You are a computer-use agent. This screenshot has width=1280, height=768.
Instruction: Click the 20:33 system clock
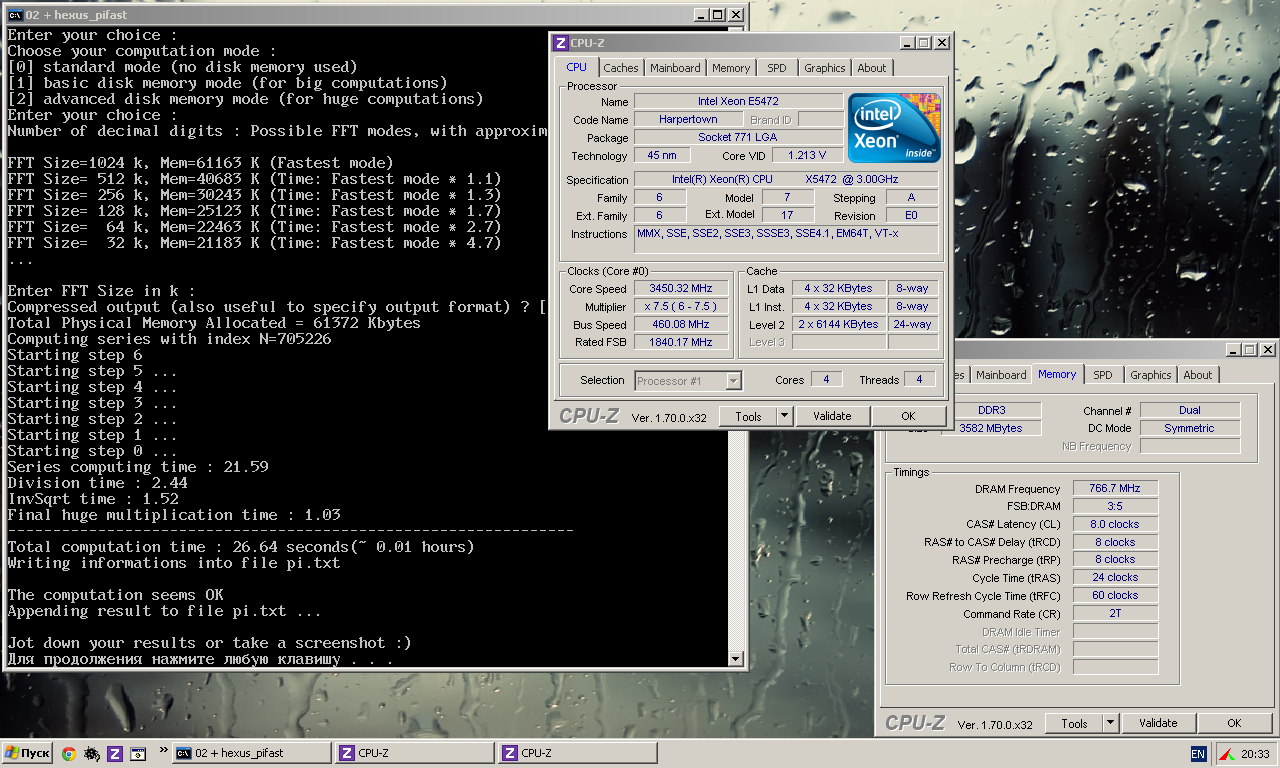pos(1256,753)
